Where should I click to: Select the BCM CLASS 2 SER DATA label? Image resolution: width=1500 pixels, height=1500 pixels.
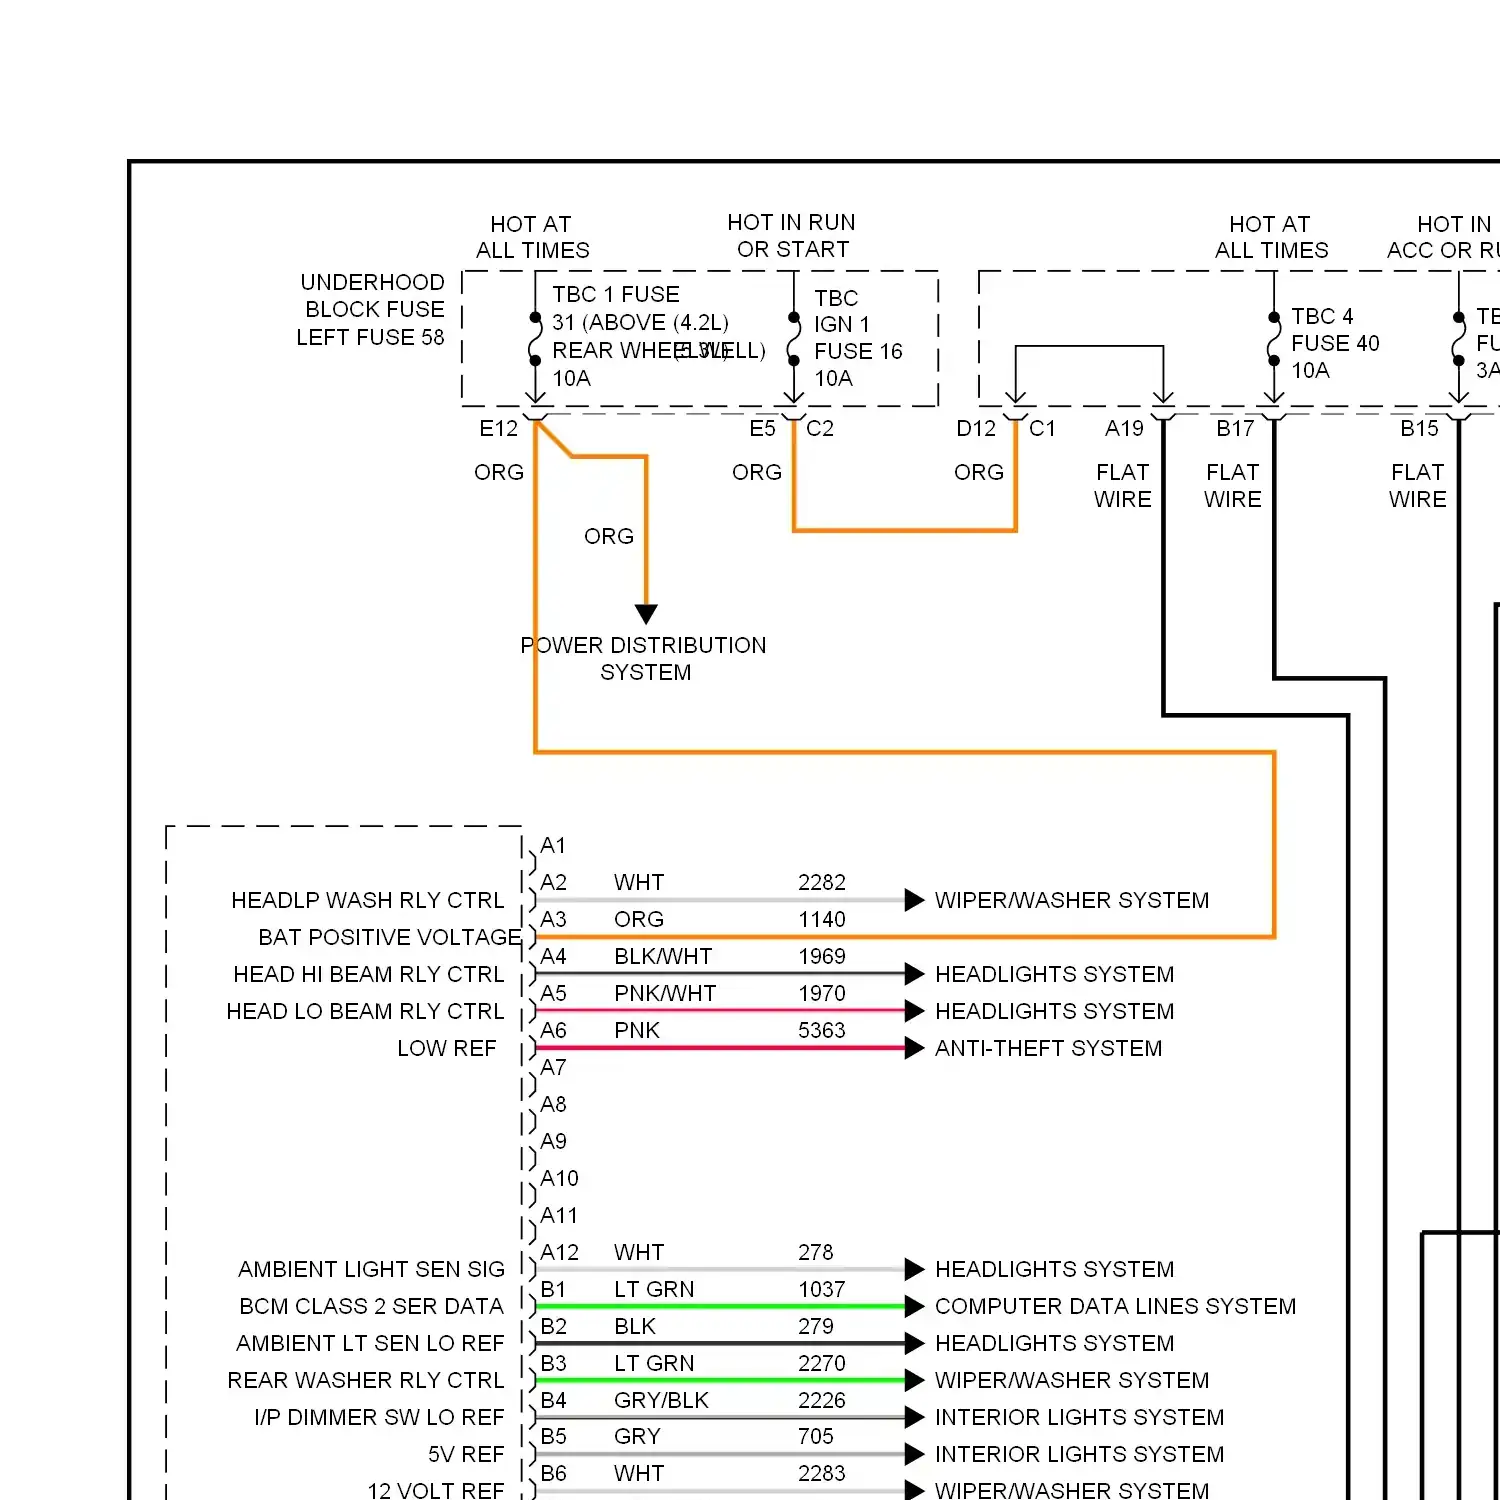tap(371, 1306)
